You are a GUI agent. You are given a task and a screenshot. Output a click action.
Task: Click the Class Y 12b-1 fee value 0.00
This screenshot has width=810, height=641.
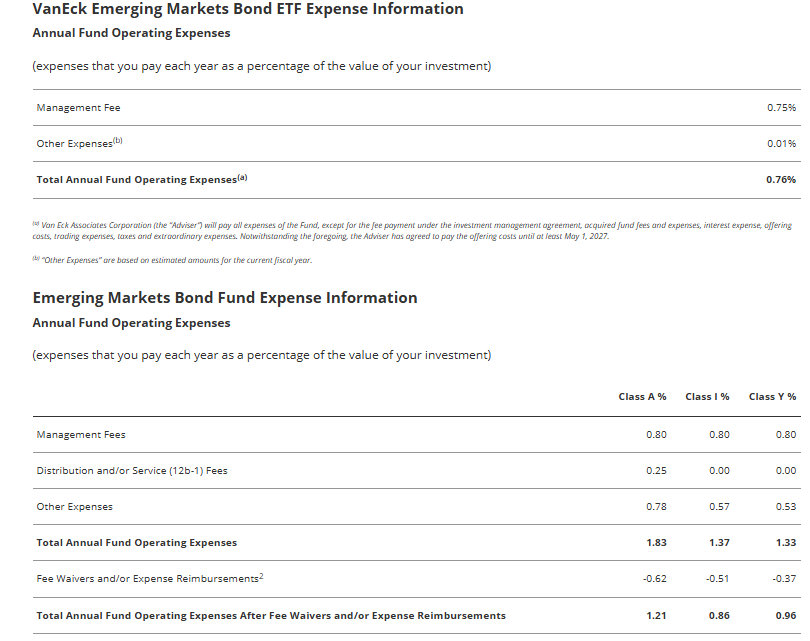[x=786, y=471]
